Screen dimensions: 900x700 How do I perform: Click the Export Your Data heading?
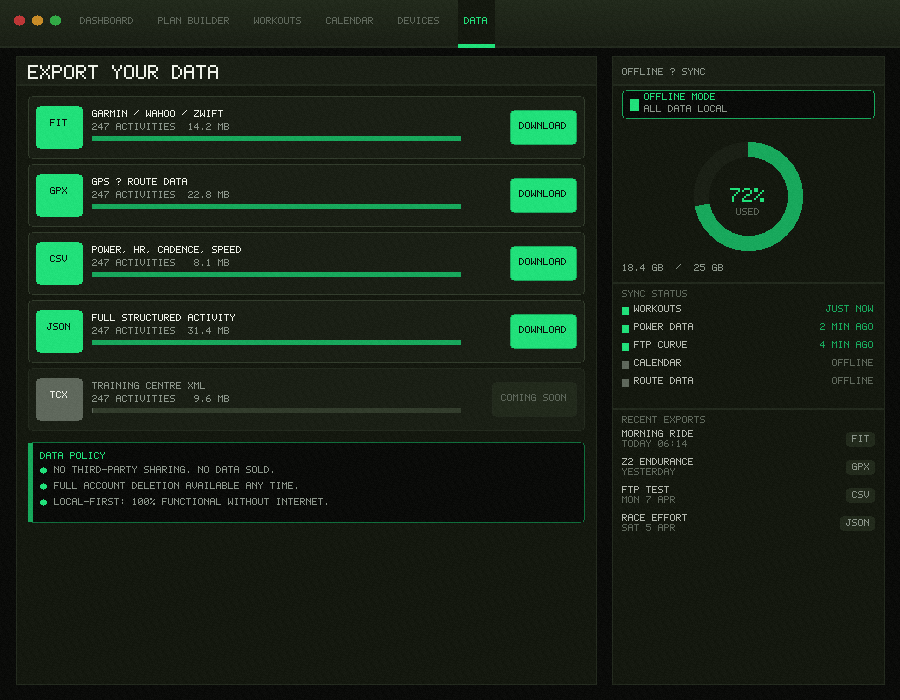coord(123,72)
